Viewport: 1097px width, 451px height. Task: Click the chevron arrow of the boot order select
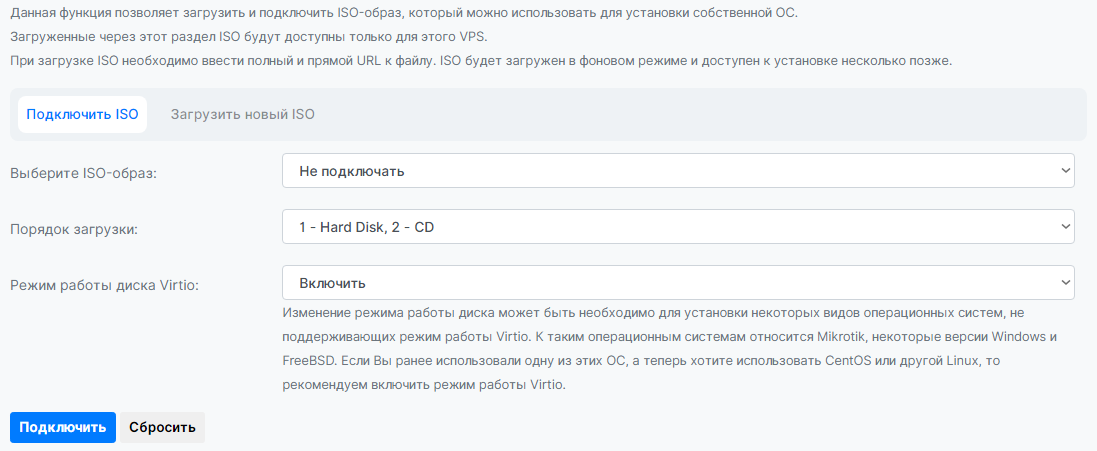pyautogui.click(x=1064, y=227)
